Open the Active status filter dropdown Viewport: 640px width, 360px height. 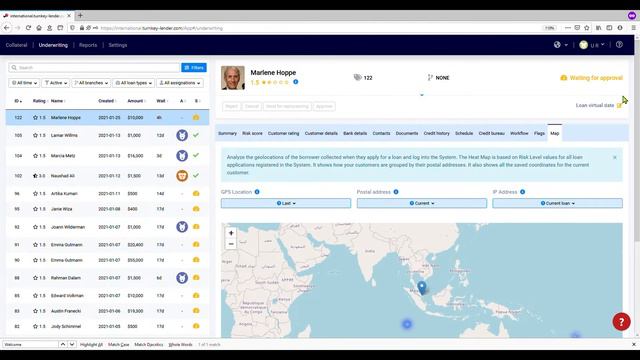(x=56, y=83)
